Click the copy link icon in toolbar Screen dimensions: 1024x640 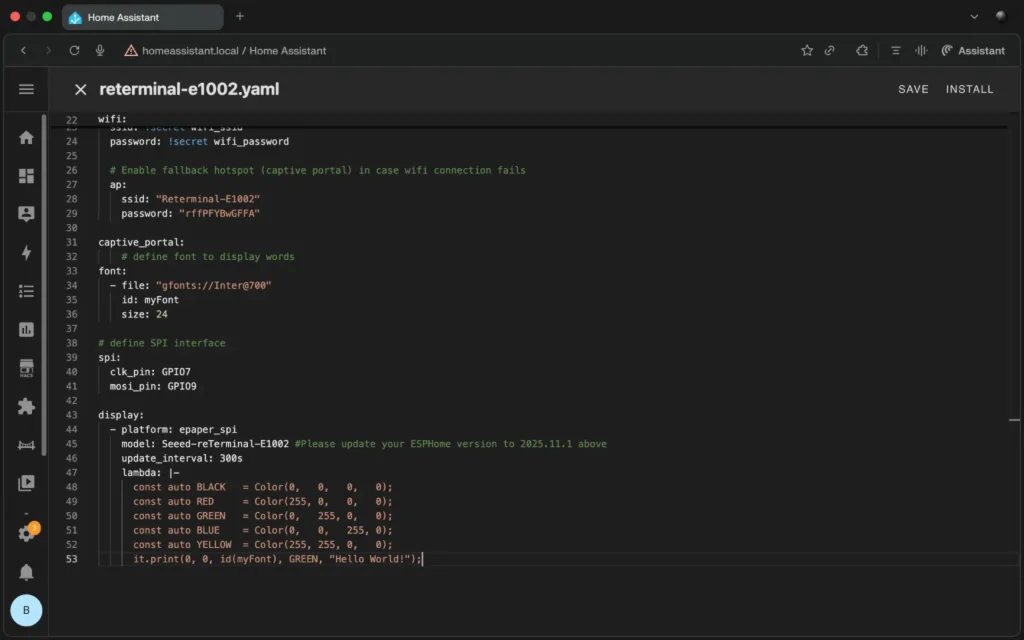(829, 50)
